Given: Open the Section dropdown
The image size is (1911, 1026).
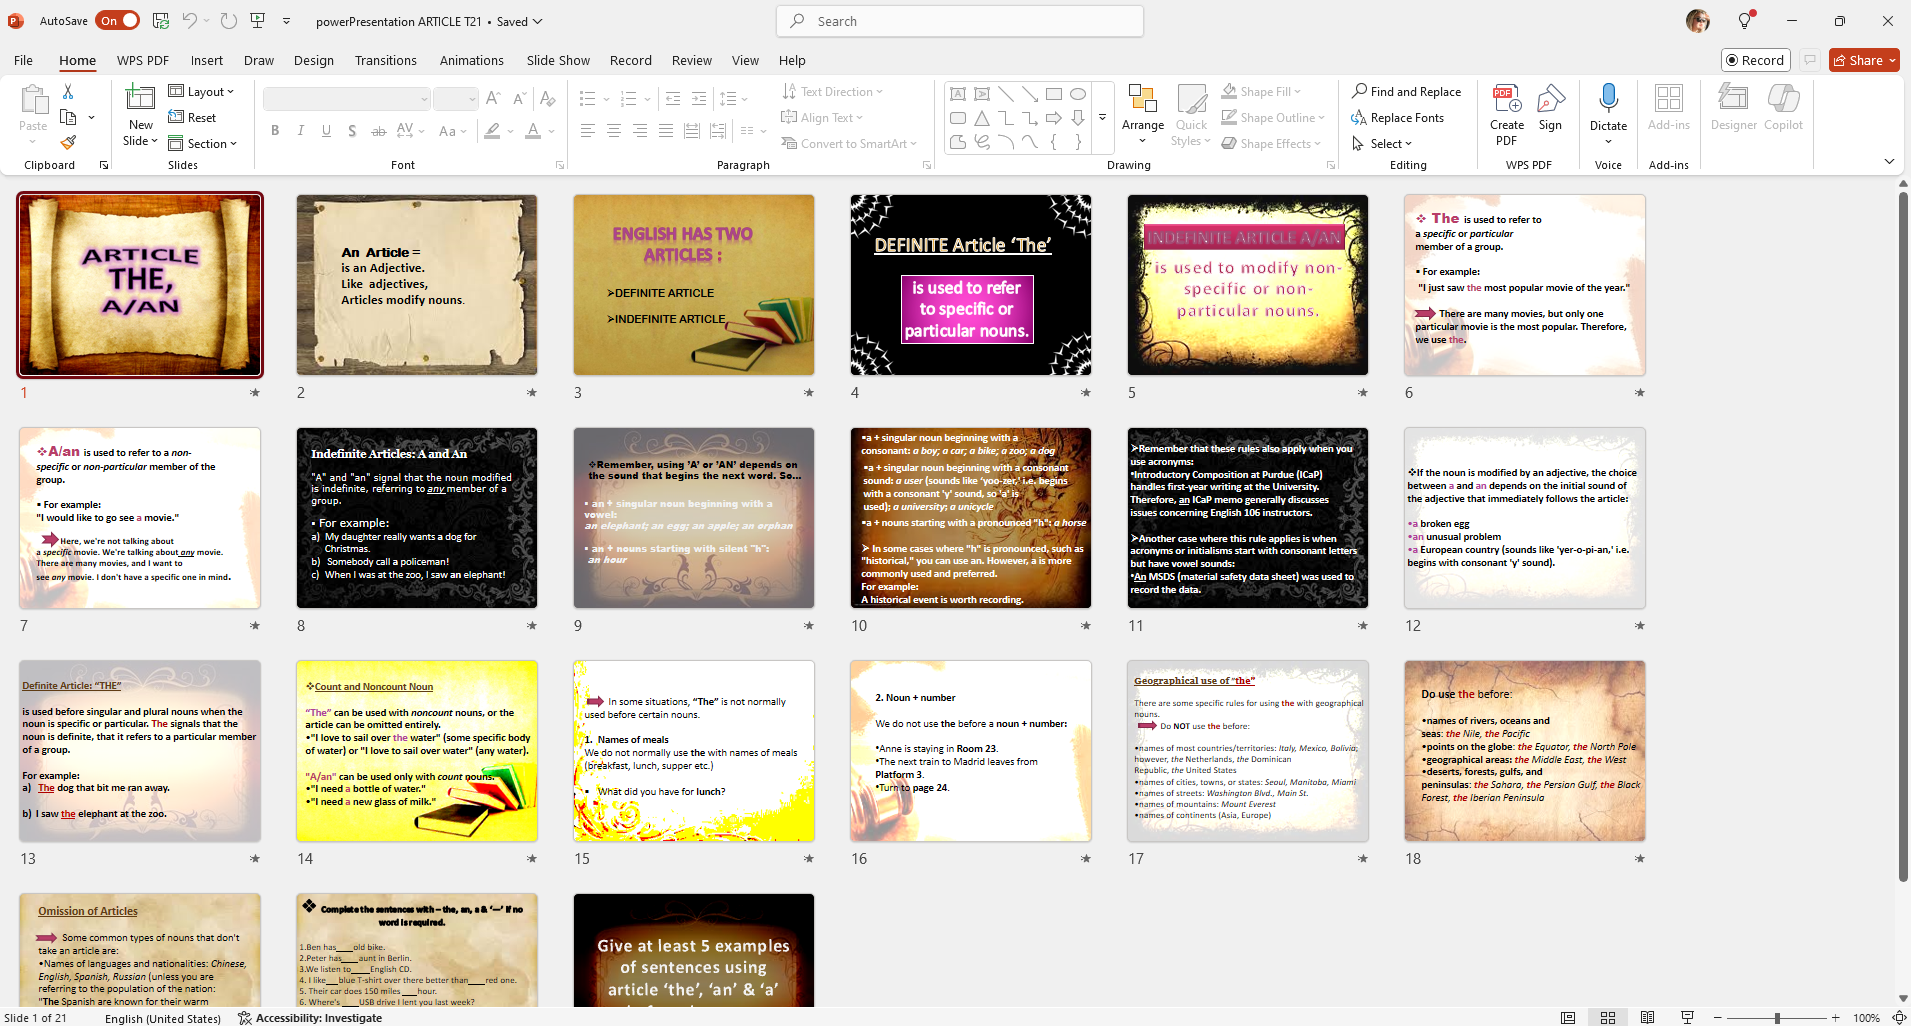Looking at the screenshot, I should pos(203,143).
